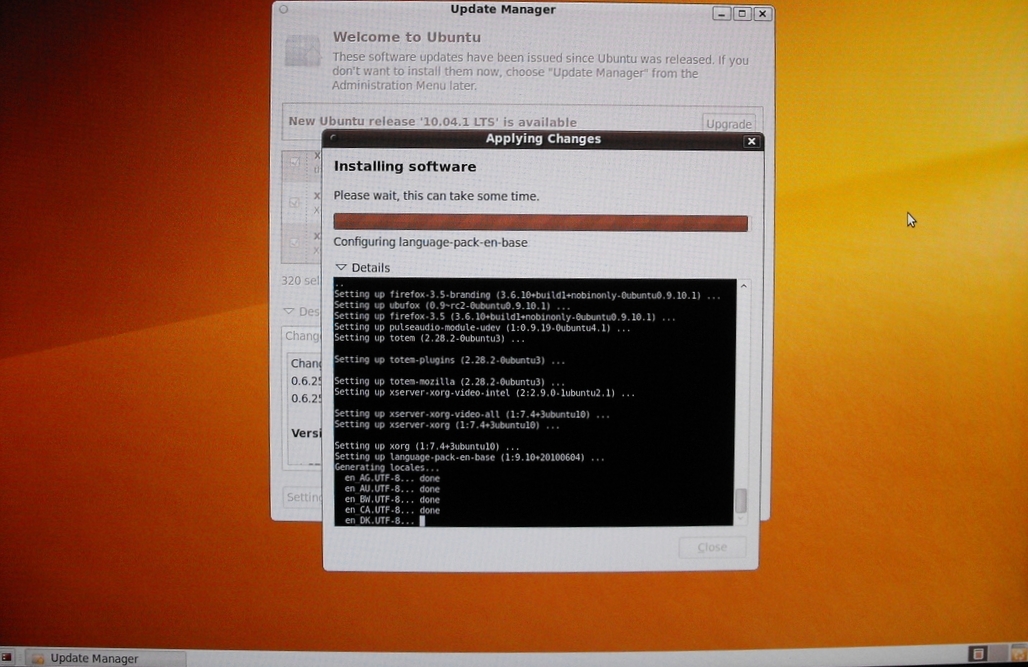Toggle the third update checkbox in list
The width and height of the screenshot is (1028, 667).
coord(295,241)
